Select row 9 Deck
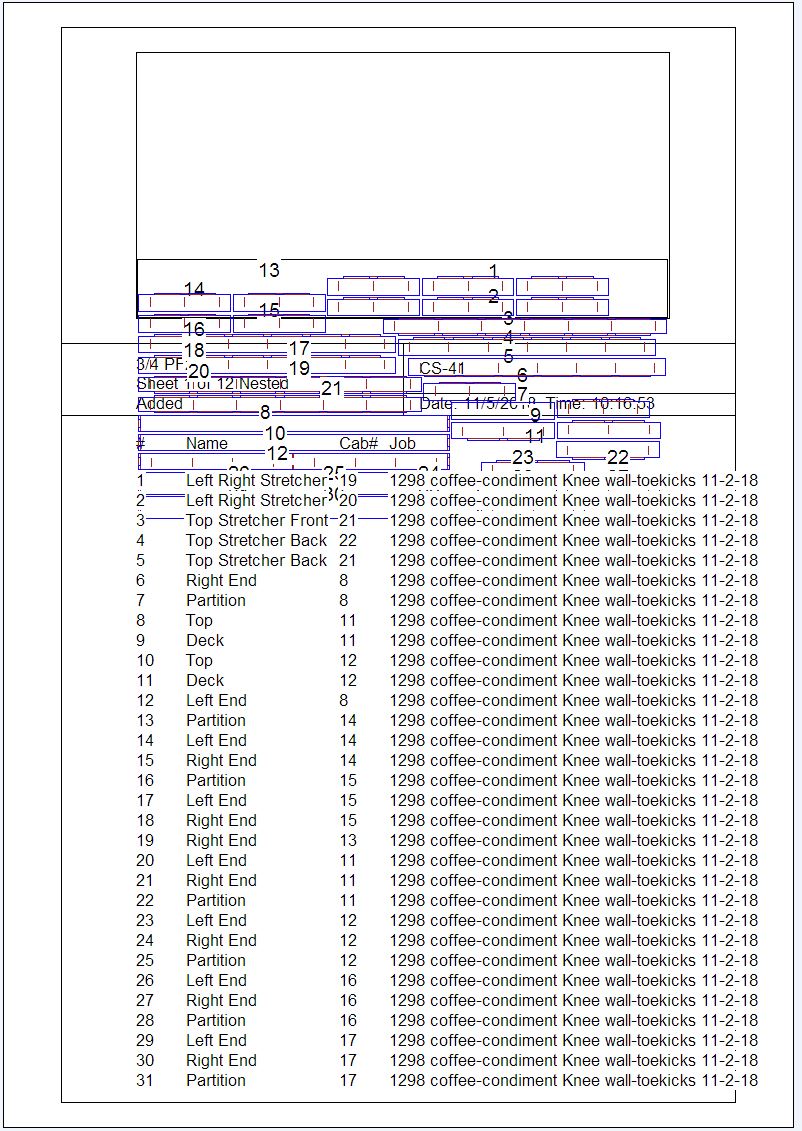 (205, 640)
